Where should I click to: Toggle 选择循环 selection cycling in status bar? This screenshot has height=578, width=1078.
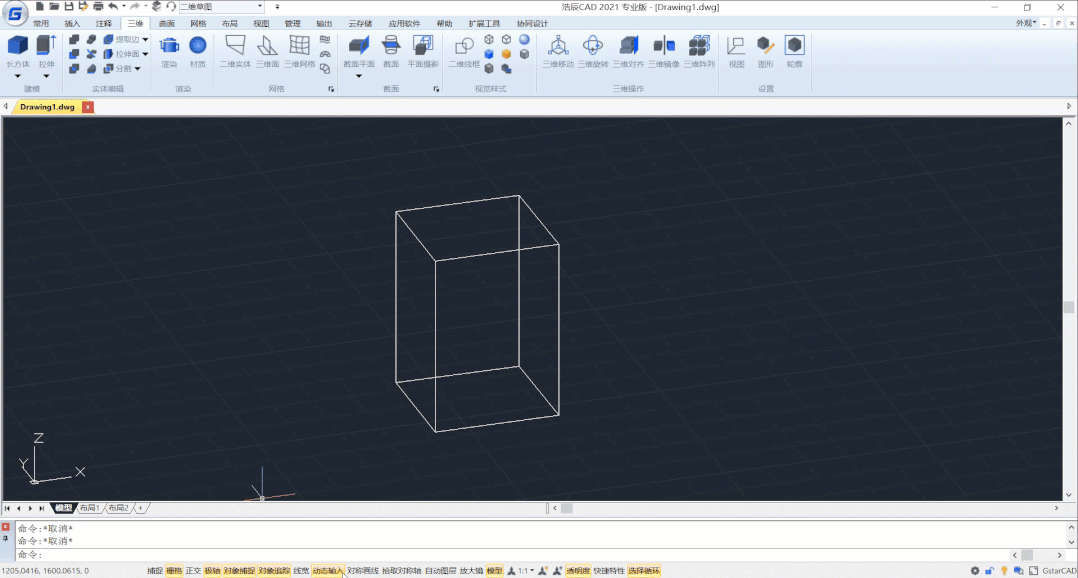pos(644,570)
